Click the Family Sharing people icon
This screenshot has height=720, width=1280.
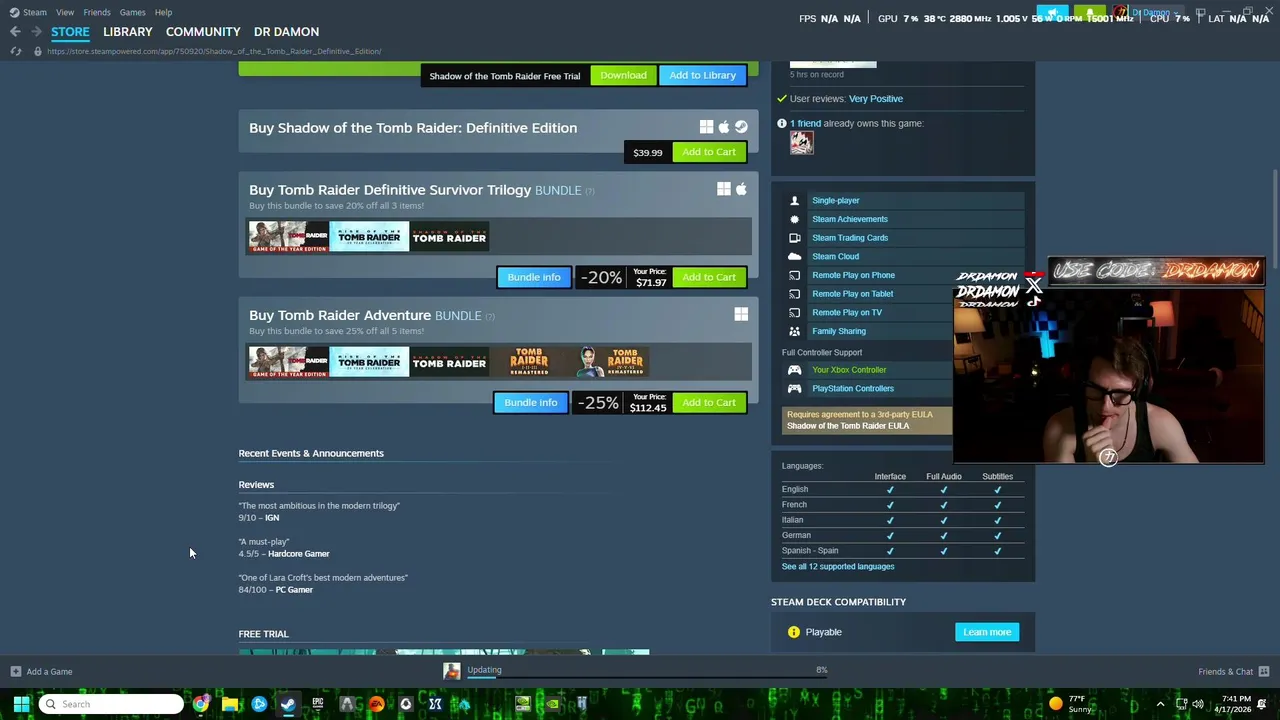point(795,331)
